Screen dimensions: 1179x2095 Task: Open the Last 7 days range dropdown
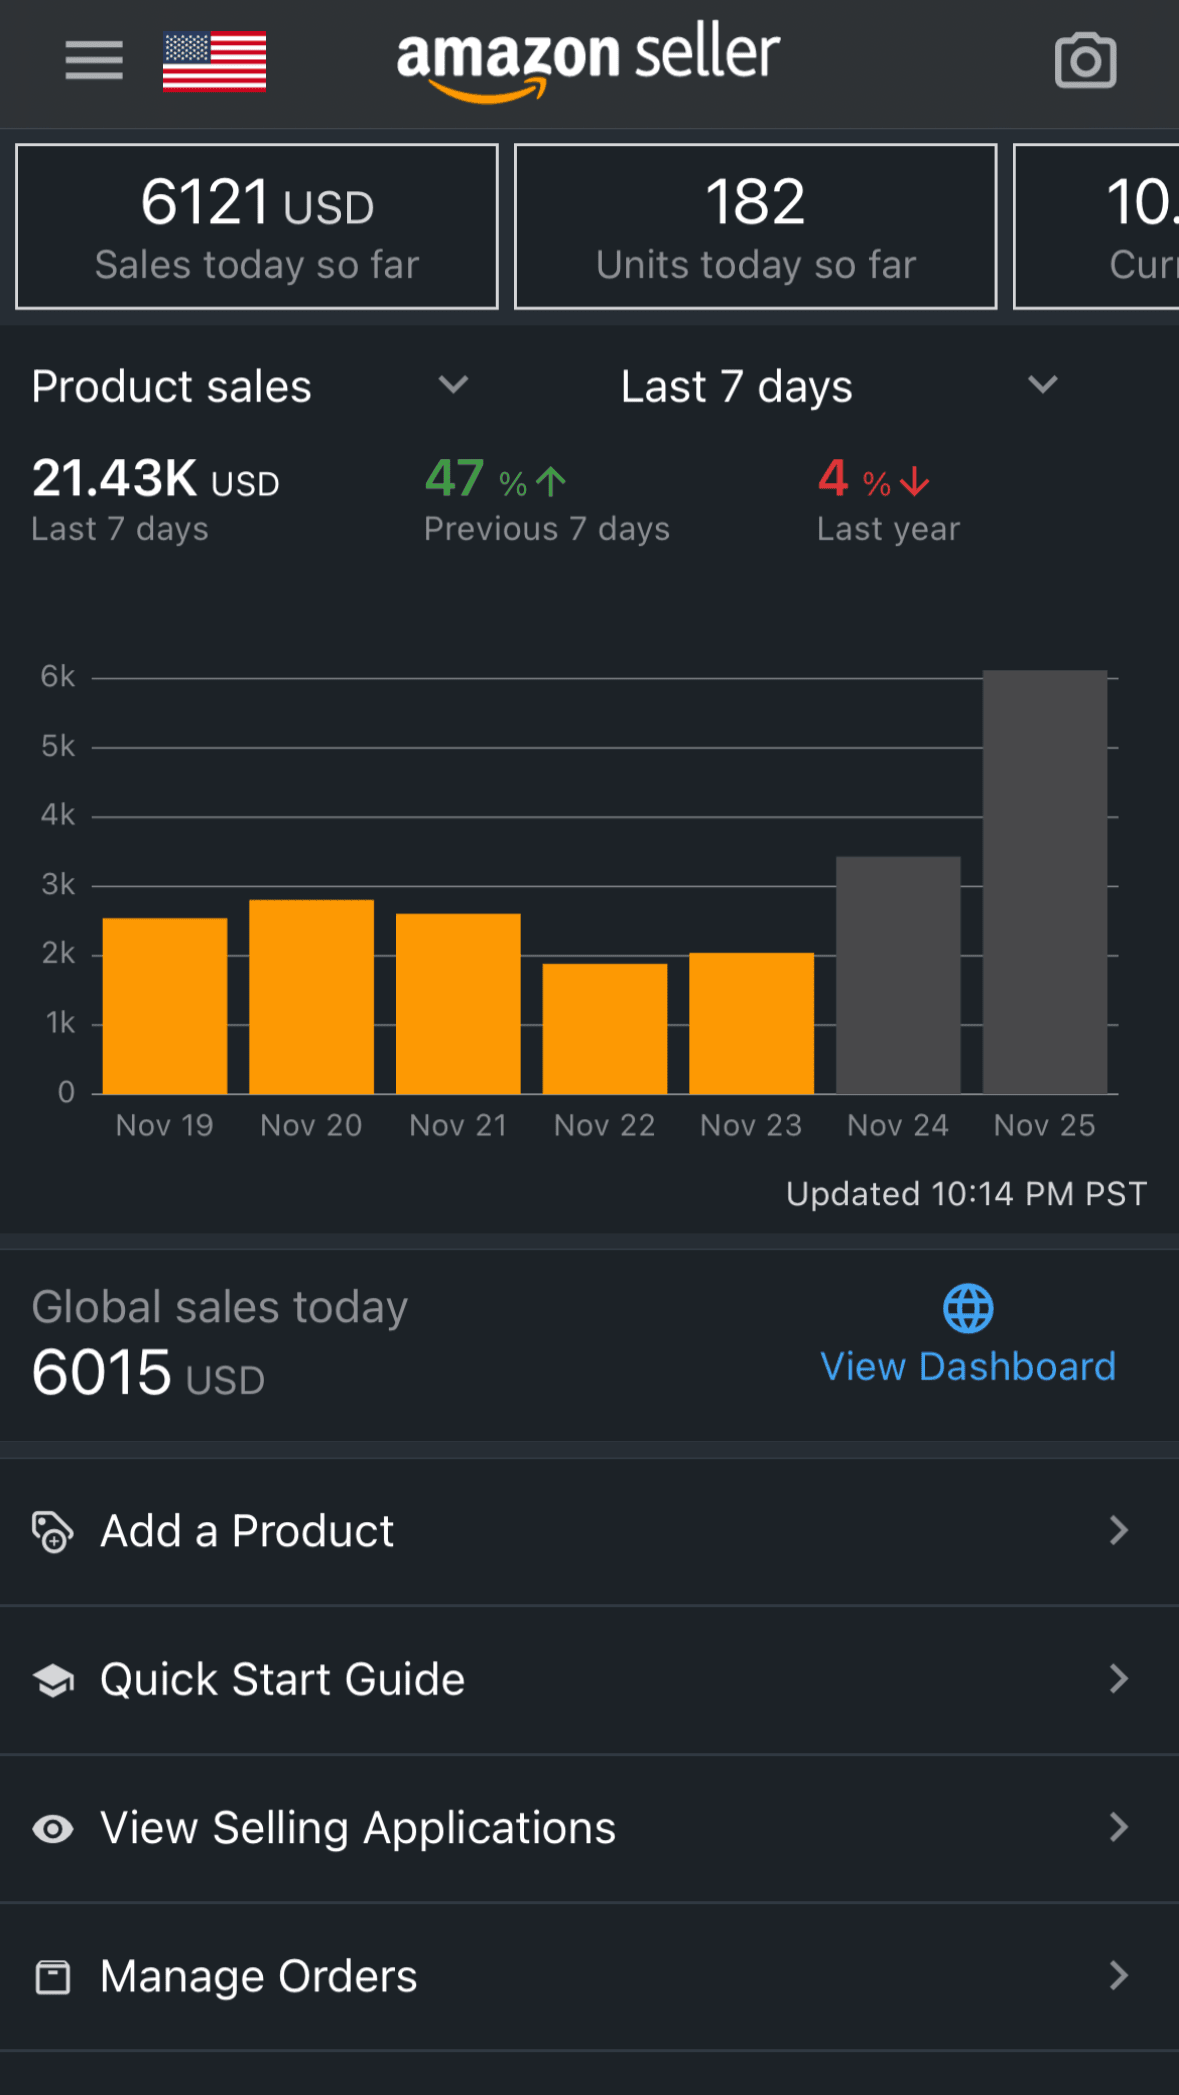coord(1042,386)
